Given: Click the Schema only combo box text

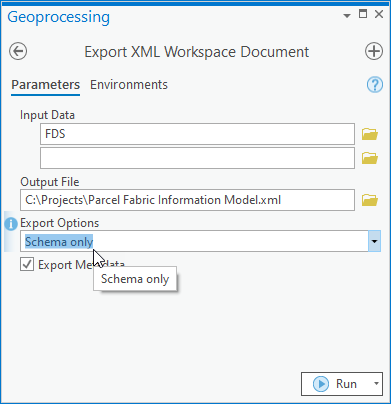Looking at the screenshot, I should 59,241.
